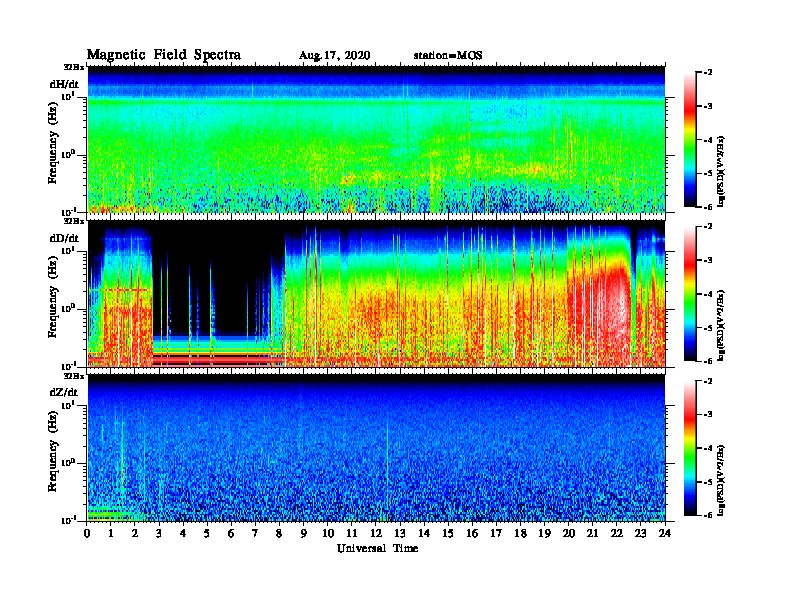792x612 pixels.
Task: Click hour 11 tick label on time axis
Action: (x=352, y=534)
